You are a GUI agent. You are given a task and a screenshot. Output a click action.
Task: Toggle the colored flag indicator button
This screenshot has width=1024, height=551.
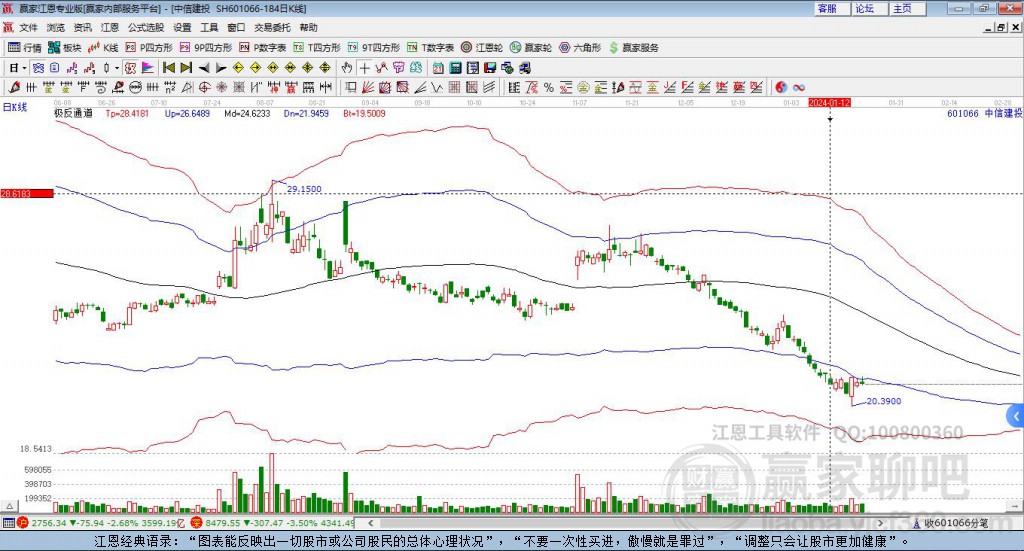click(x=148, y=67)
